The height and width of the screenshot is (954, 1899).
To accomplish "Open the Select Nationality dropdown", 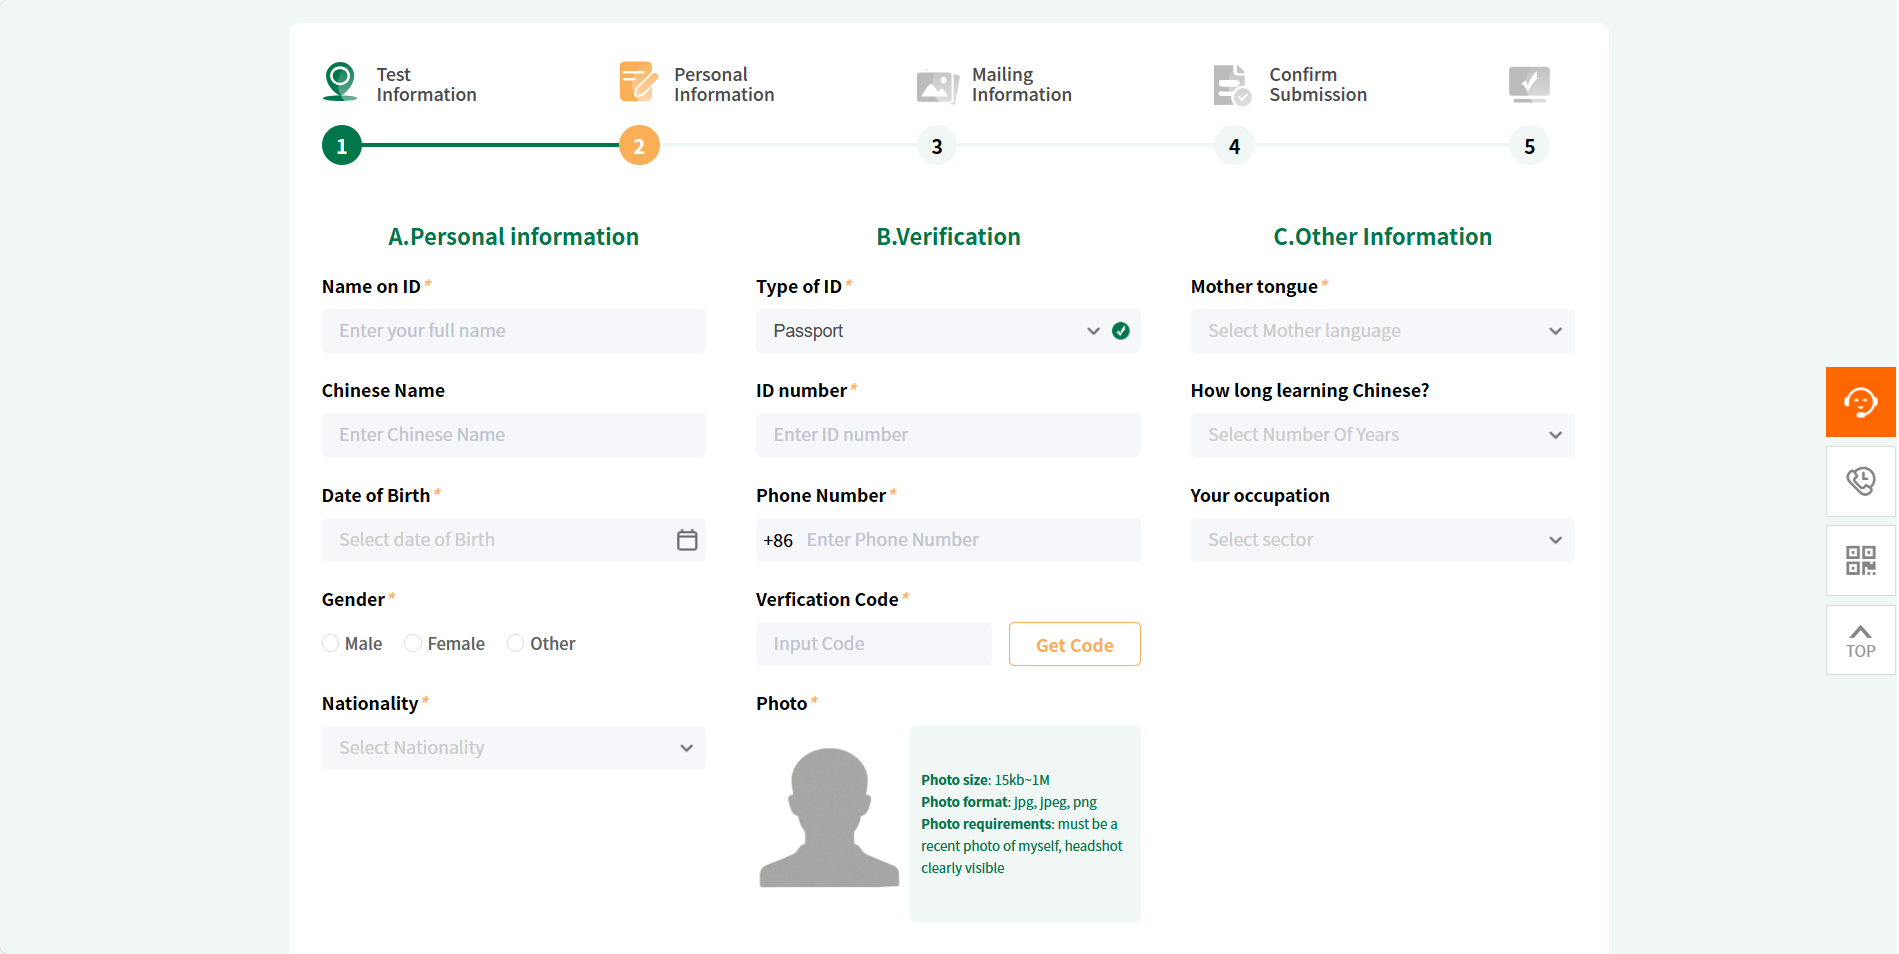I will click(x=513, y=748).
